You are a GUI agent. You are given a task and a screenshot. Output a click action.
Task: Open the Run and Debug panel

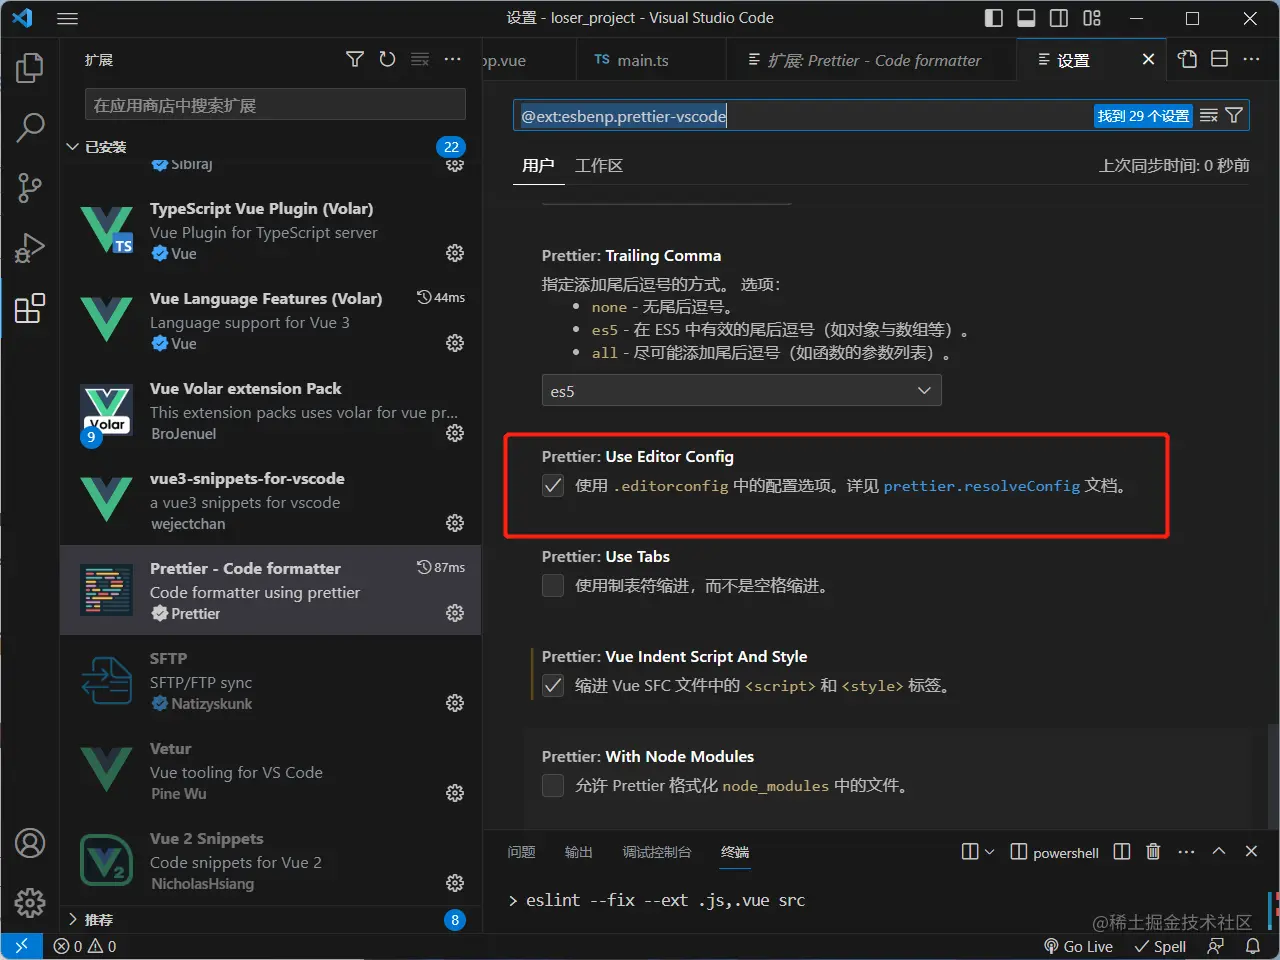pyautogui.click(x=30, y=248)
